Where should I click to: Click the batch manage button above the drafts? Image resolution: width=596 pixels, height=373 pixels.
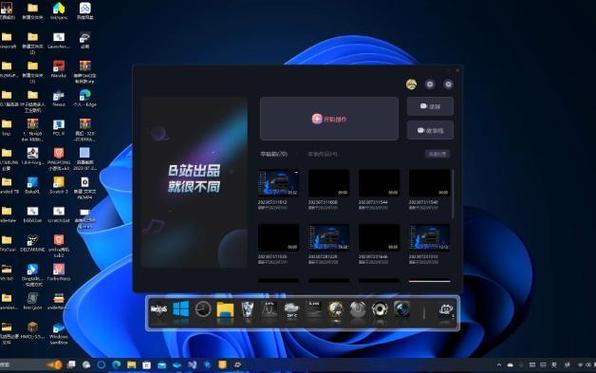(x=437, y=154)
